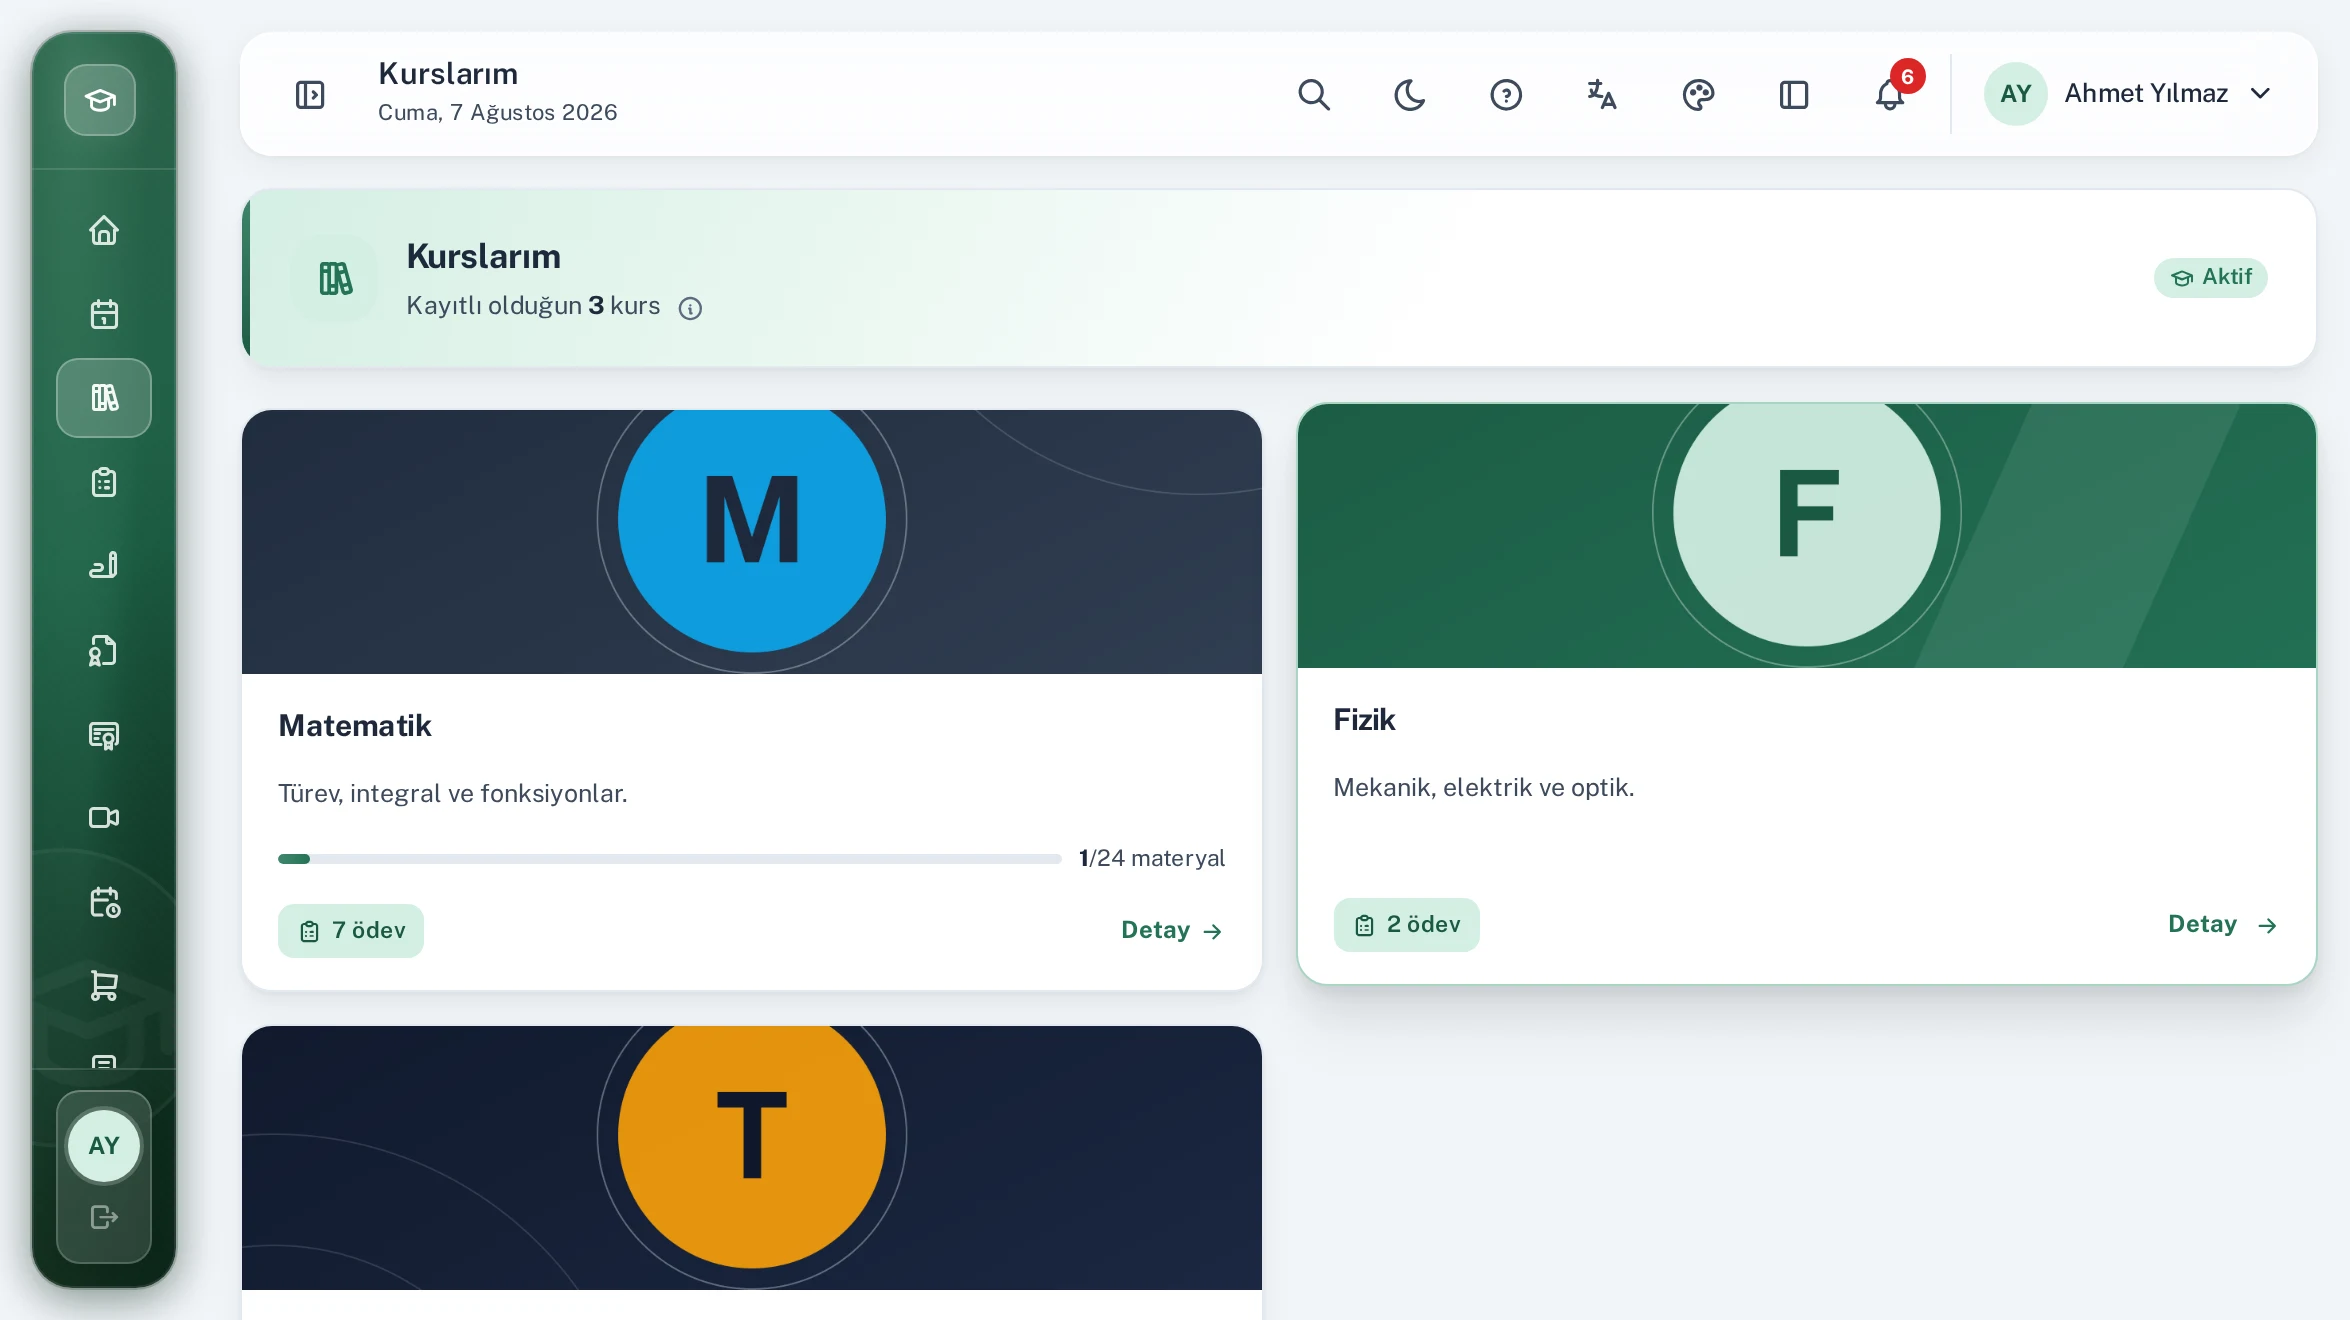The image size is (2350, 1320).
Task: Open the certificate icon in sidebar
Action: [x=104, y=735]
